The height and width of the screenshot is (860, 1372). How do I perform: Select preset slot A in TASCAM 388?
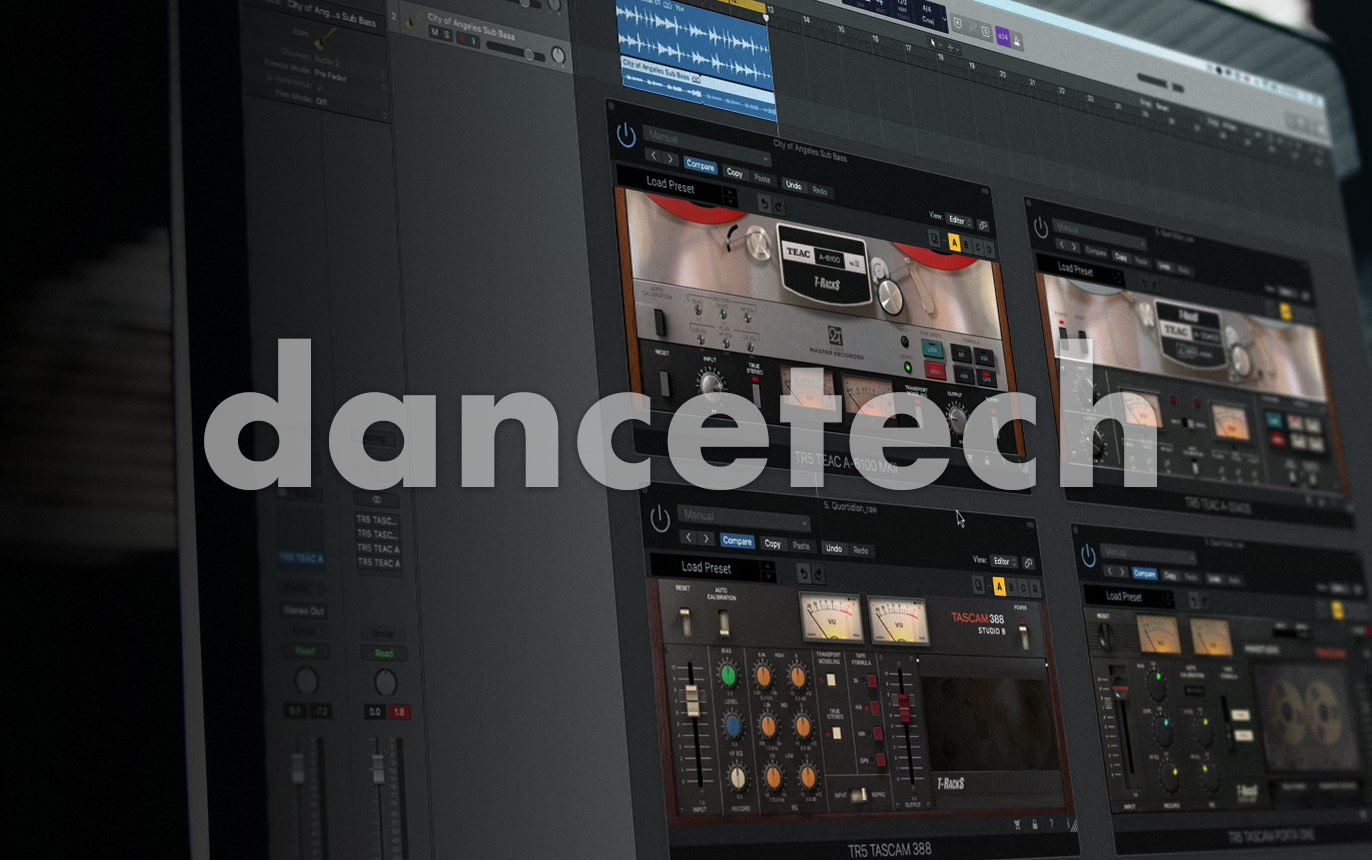click(999, 588)
